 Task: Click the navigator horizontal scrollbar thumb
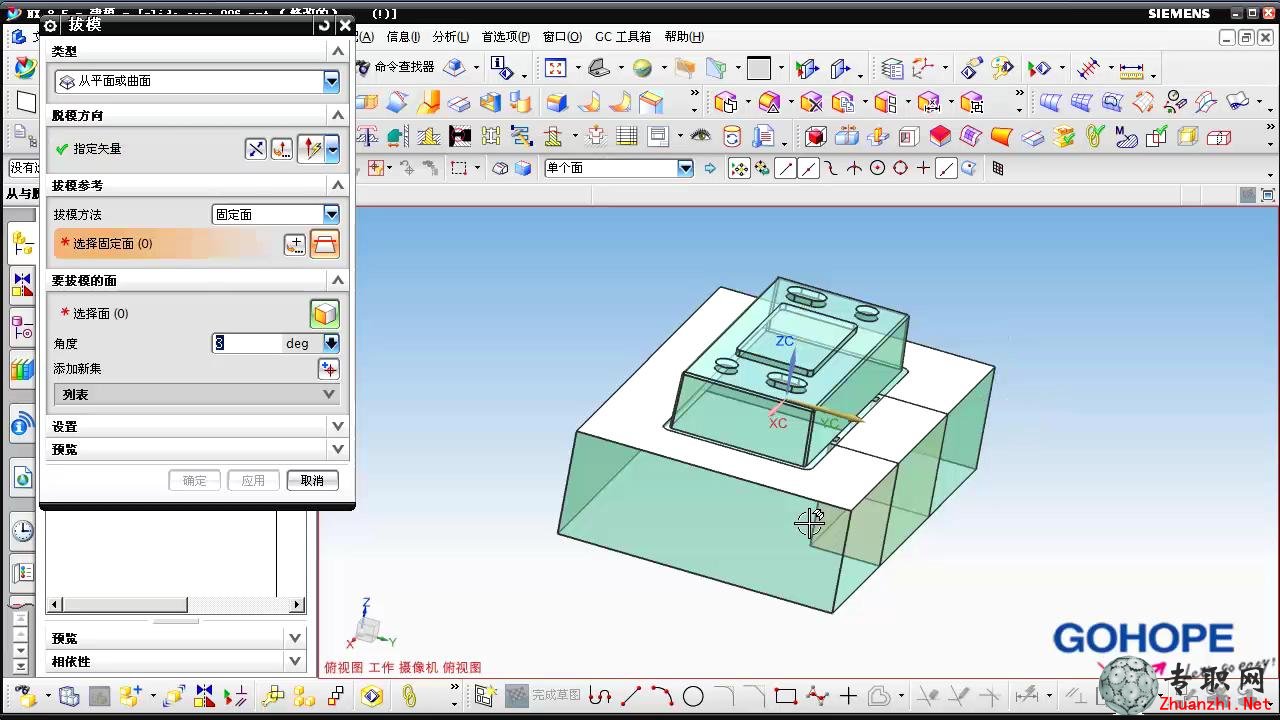point(124,605)
